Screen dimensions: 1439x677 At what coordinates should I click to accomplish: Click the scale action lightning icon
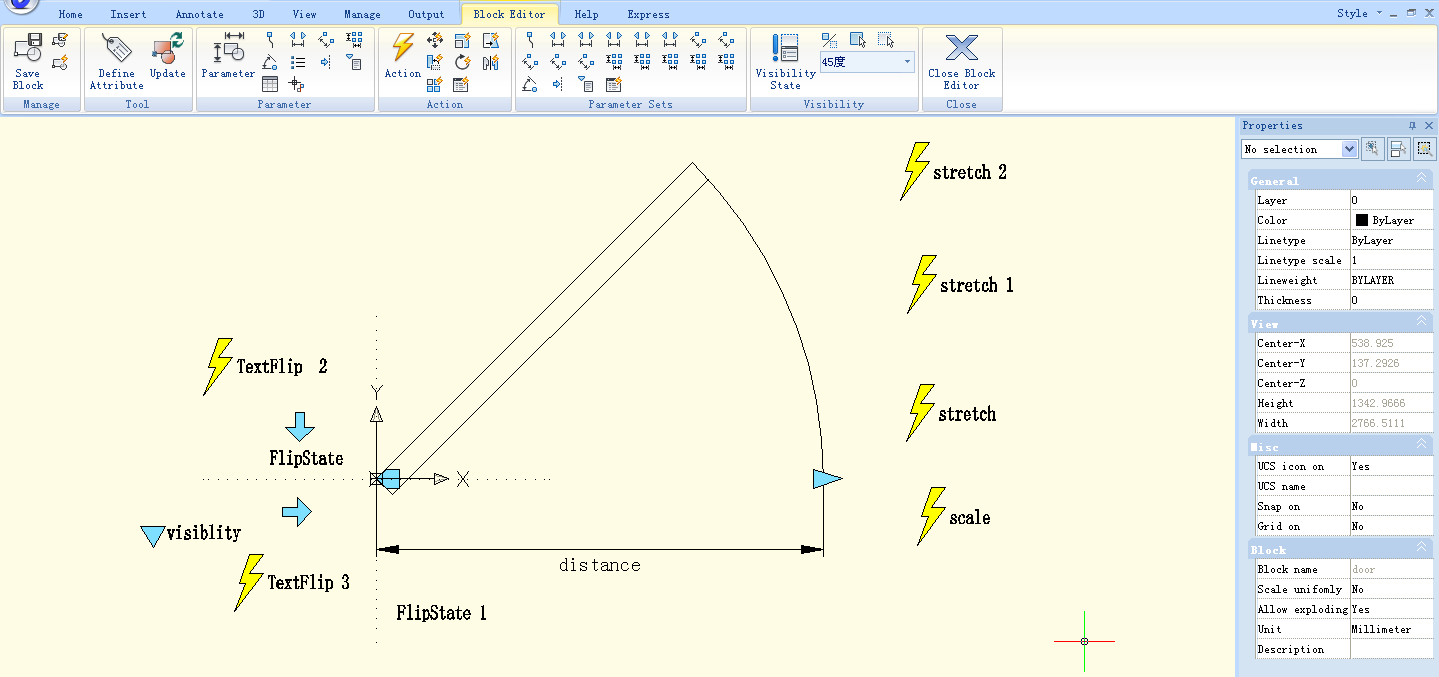932,516
